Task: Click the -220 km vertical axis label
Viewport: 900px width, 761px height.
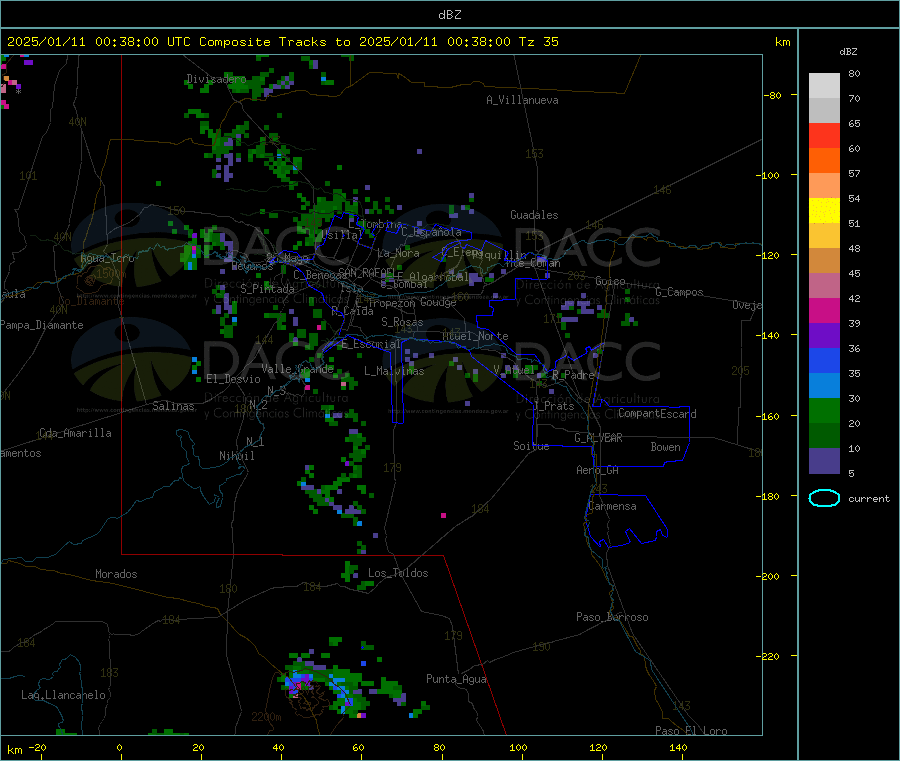Action: pyautogui.click(x=770, y=657)
